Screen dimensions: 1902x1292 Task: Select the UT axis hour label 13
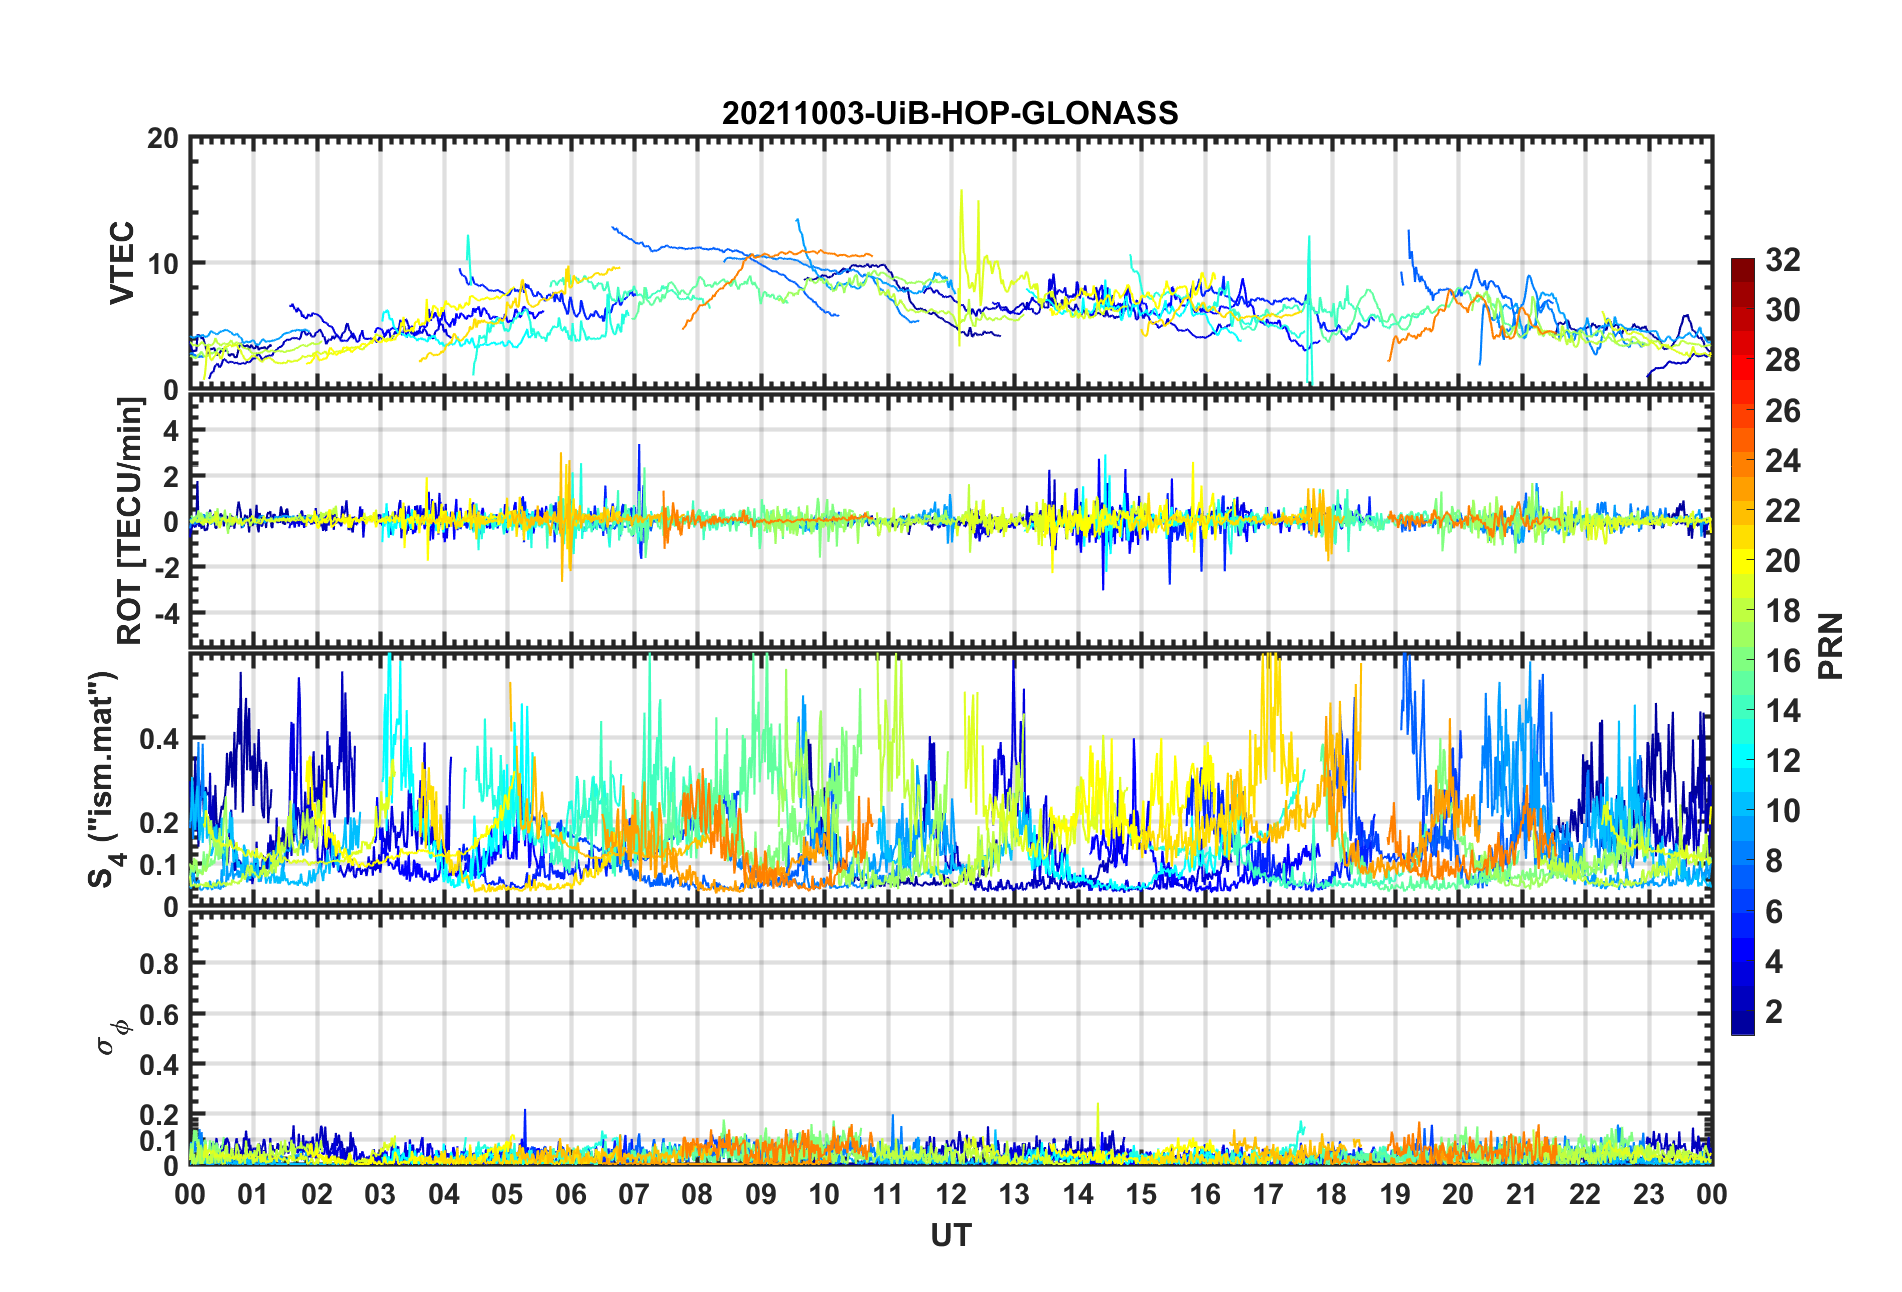[x=1014, y=1194]
